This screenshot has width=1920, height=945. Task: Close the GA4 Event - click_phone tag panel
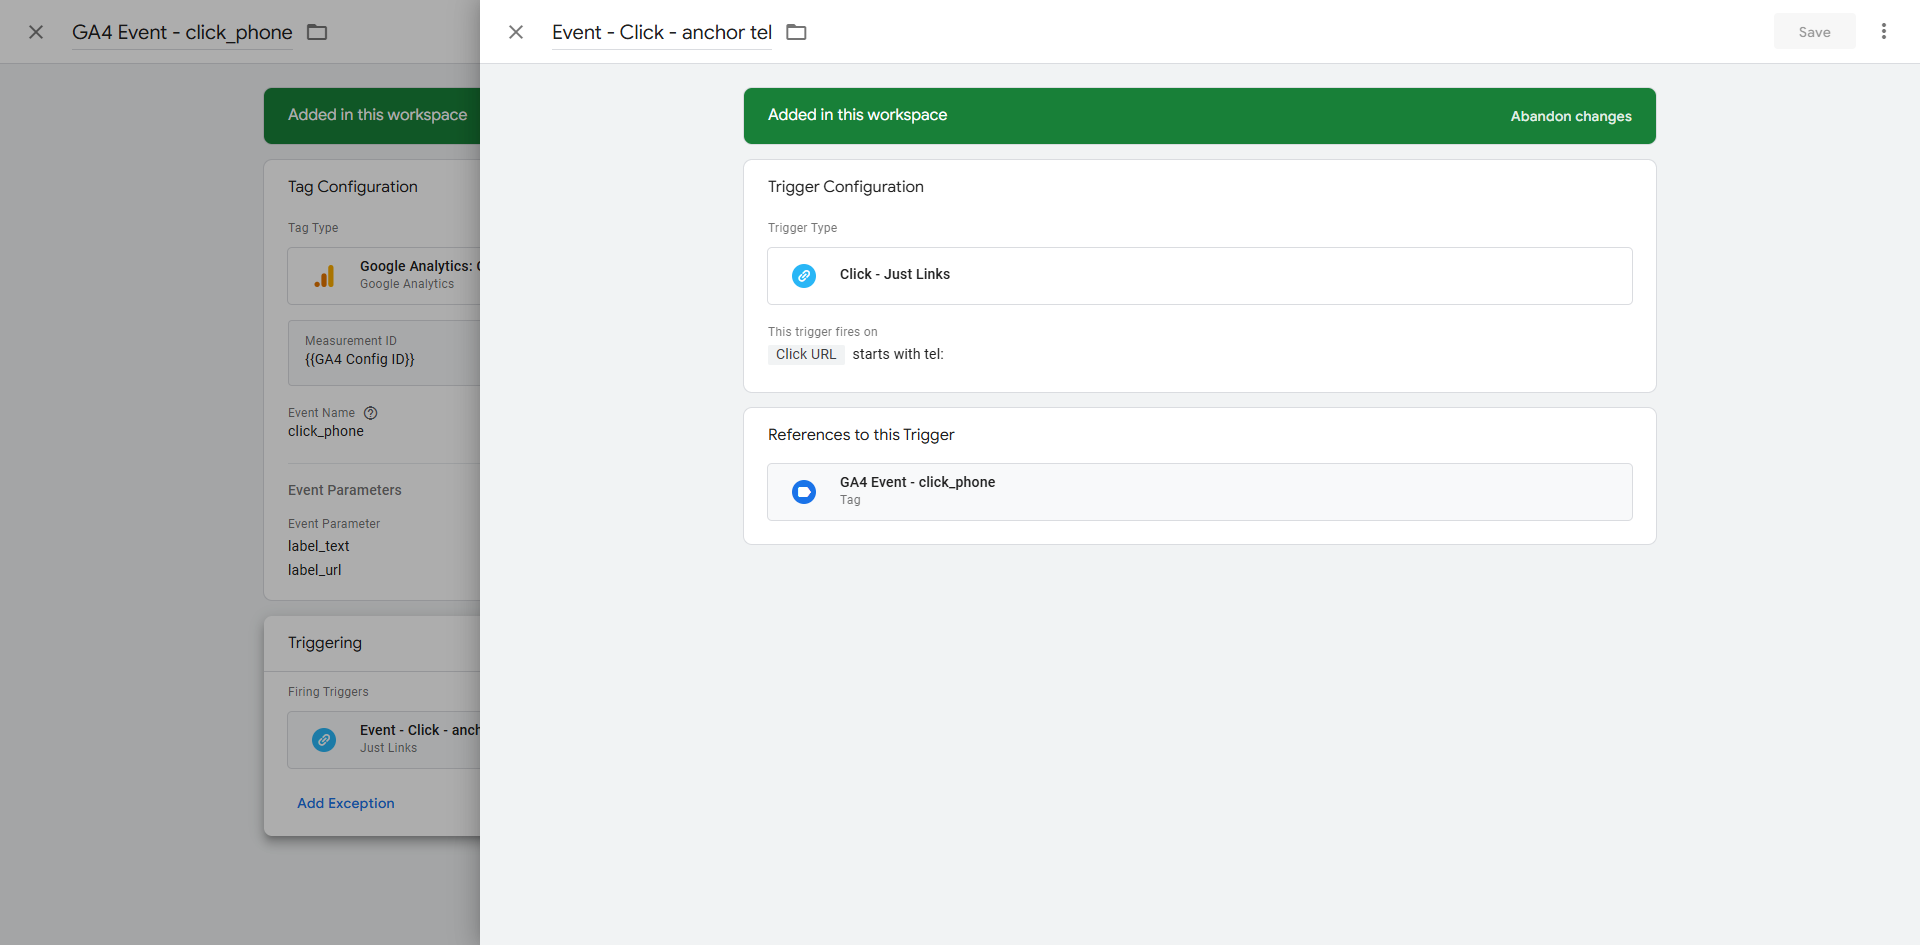pyautogui.click(x=36, y=32)
